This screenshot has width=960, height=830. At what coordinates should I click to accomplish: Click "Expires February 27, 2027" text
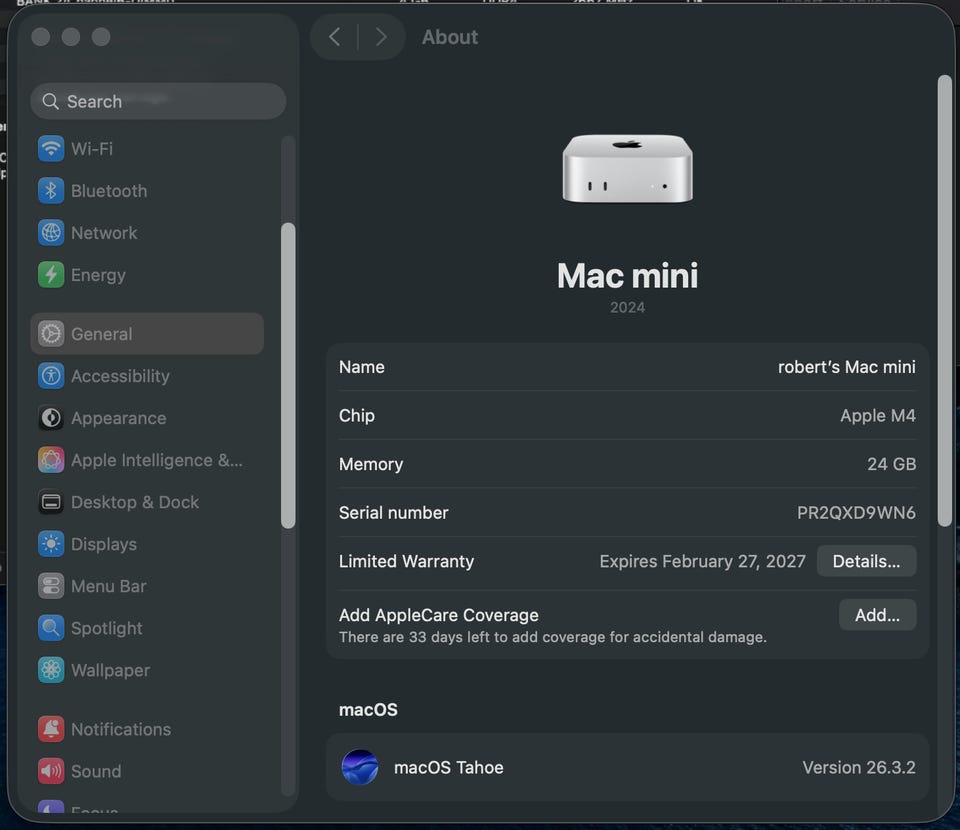click(702, 561)
